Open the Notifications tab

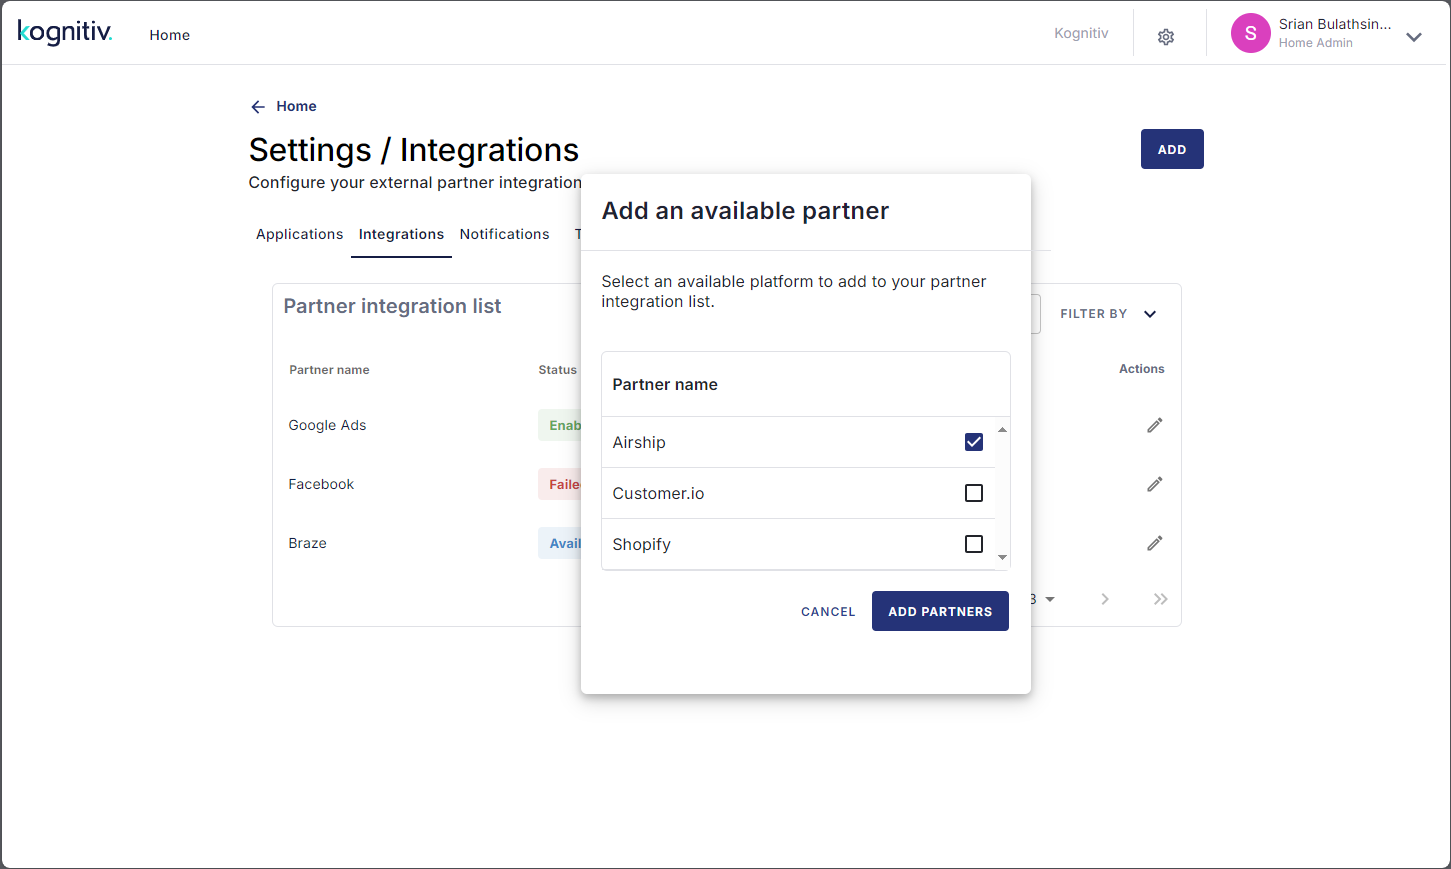[x=504, y=234]
